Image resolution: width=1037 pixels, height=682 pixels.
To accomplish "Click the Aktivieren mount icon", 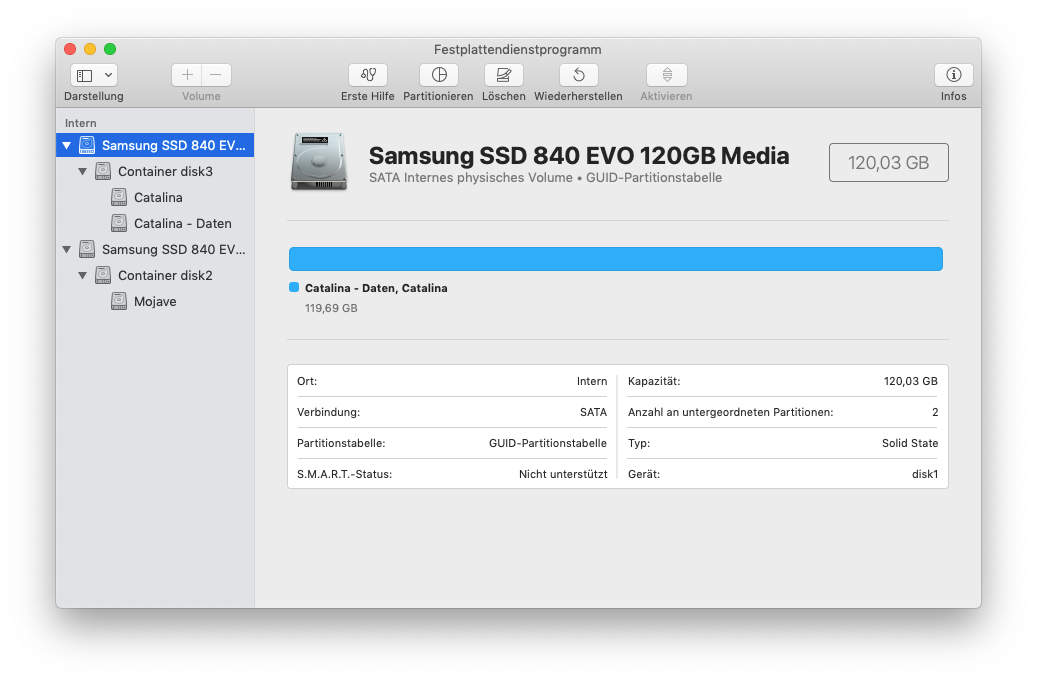I will tap(666, 75).
